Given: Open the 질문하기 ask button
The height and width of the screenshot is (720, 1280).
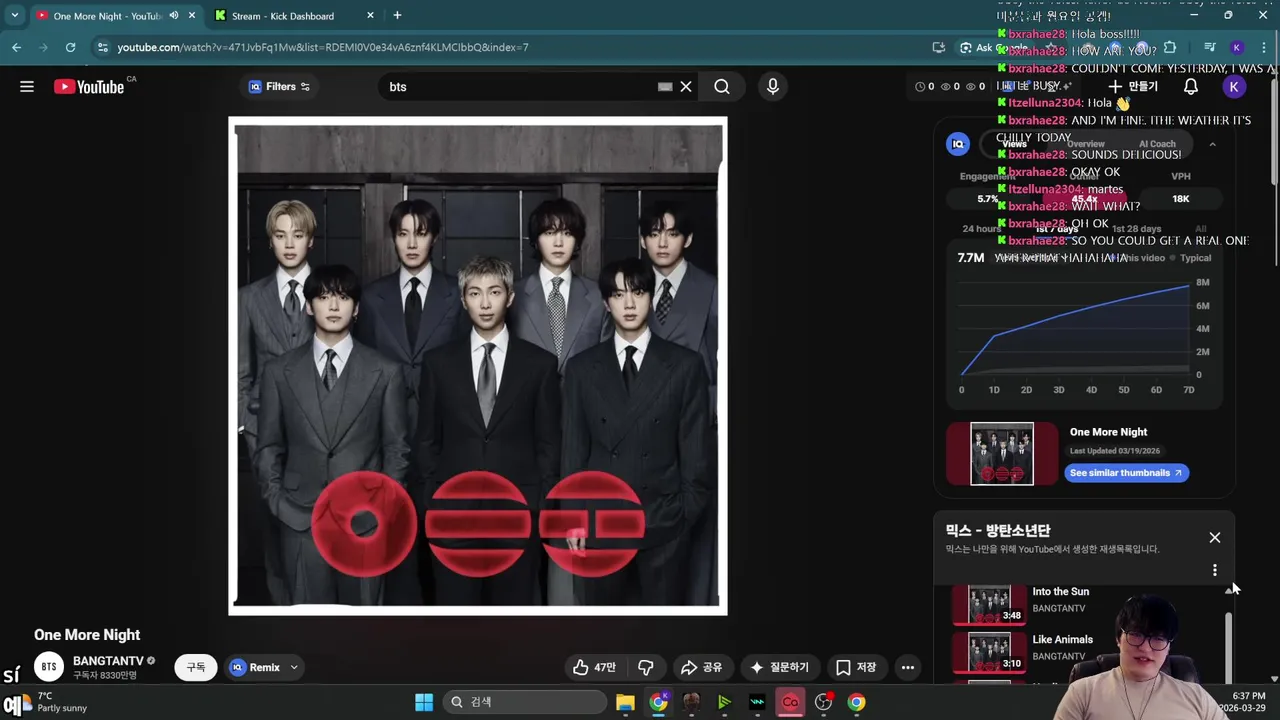Looking at the screenshot, I should coord(779,667).
